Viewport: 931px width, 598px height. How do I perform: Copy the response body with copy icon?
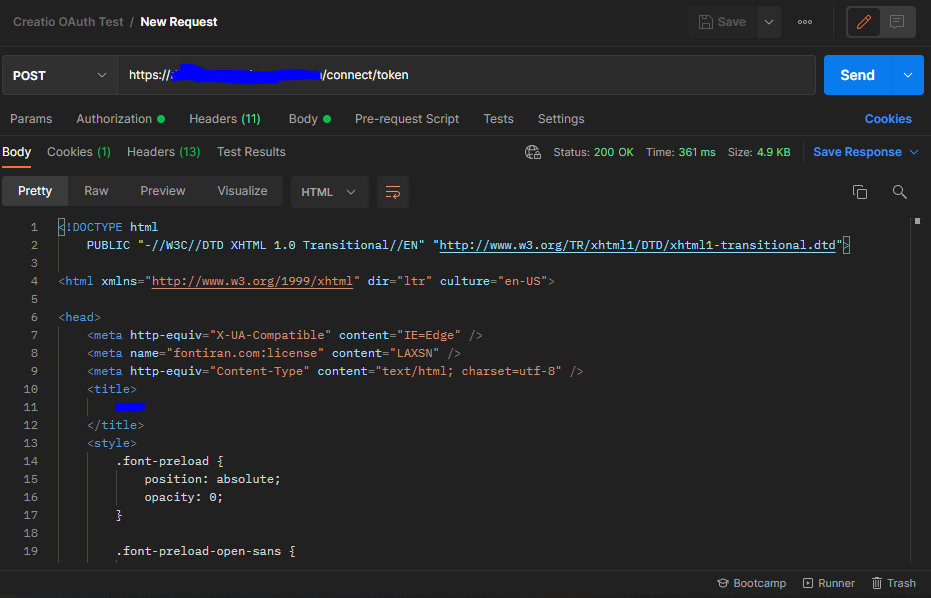click(x=860, y=192)
